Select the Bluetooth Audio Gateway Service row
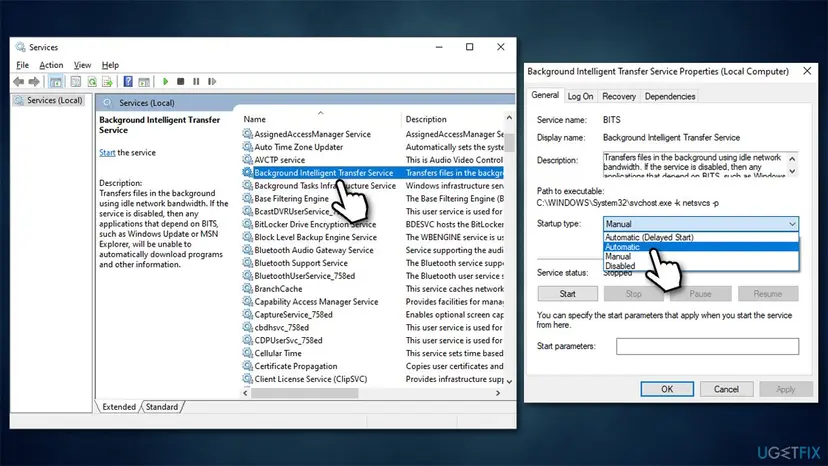The height and width of the screenshot is (466, 828). point(373,250)
